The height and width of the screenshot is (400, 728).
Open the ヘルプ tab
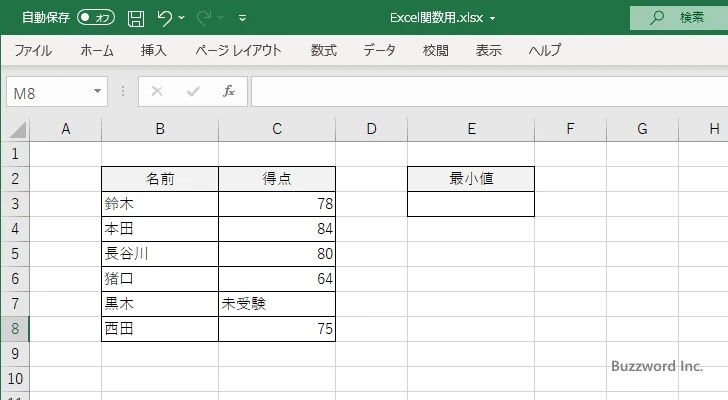[x=545, y=50]
